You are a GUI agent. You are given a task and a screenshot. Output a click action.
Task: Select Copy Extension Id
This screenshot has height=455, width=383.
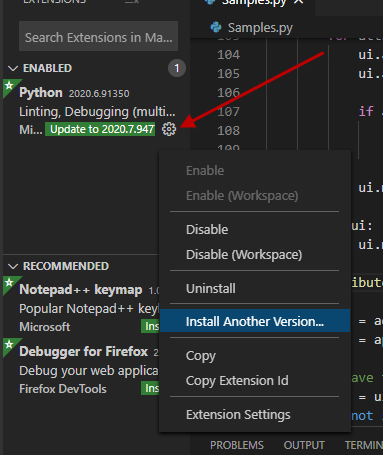255,381
